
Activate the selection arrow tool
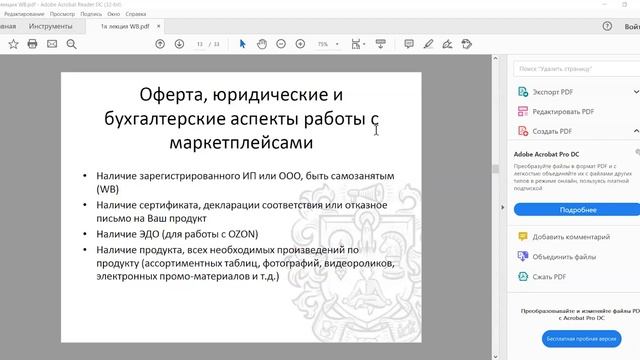[x=242, y=44]
